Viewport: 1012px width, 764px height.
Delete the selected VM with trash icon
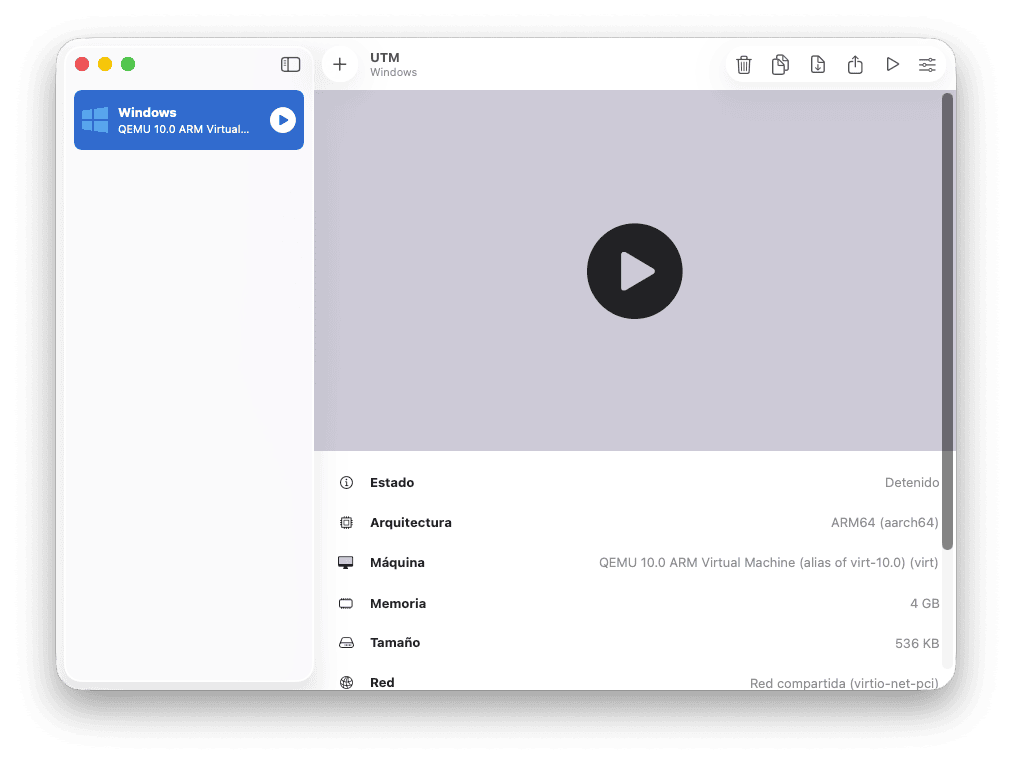tap(744, 65)
